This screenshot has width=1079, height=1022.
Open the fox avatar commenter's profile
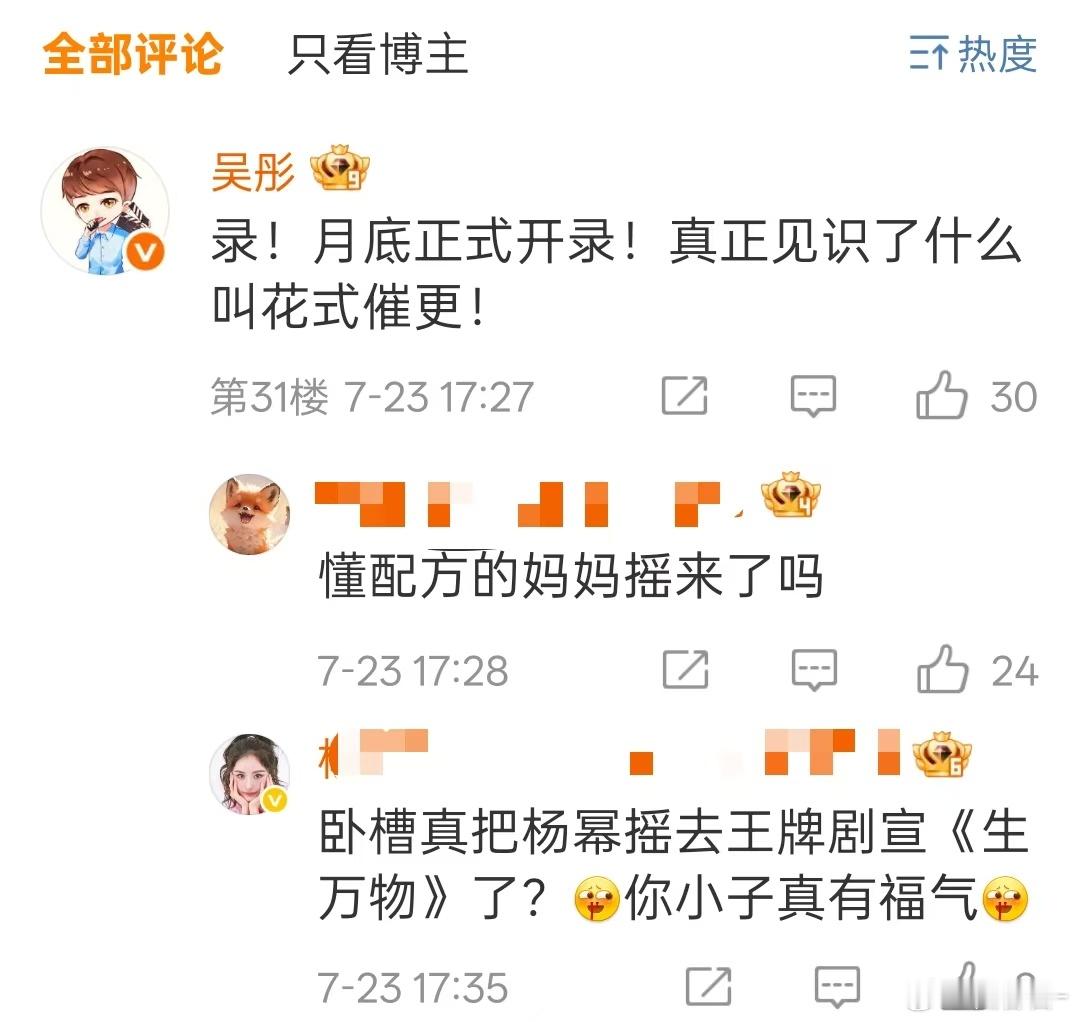(249, 514)
